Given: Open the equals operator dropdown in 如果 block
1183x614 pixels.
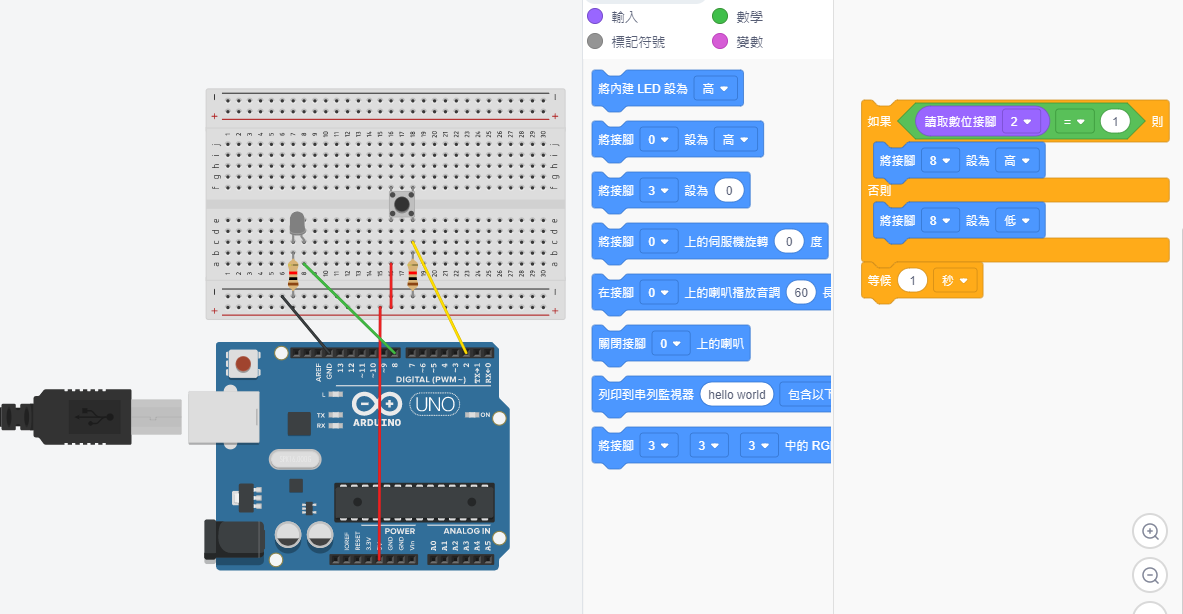Looking at the screenshot, I should [x=1073, y=121].
